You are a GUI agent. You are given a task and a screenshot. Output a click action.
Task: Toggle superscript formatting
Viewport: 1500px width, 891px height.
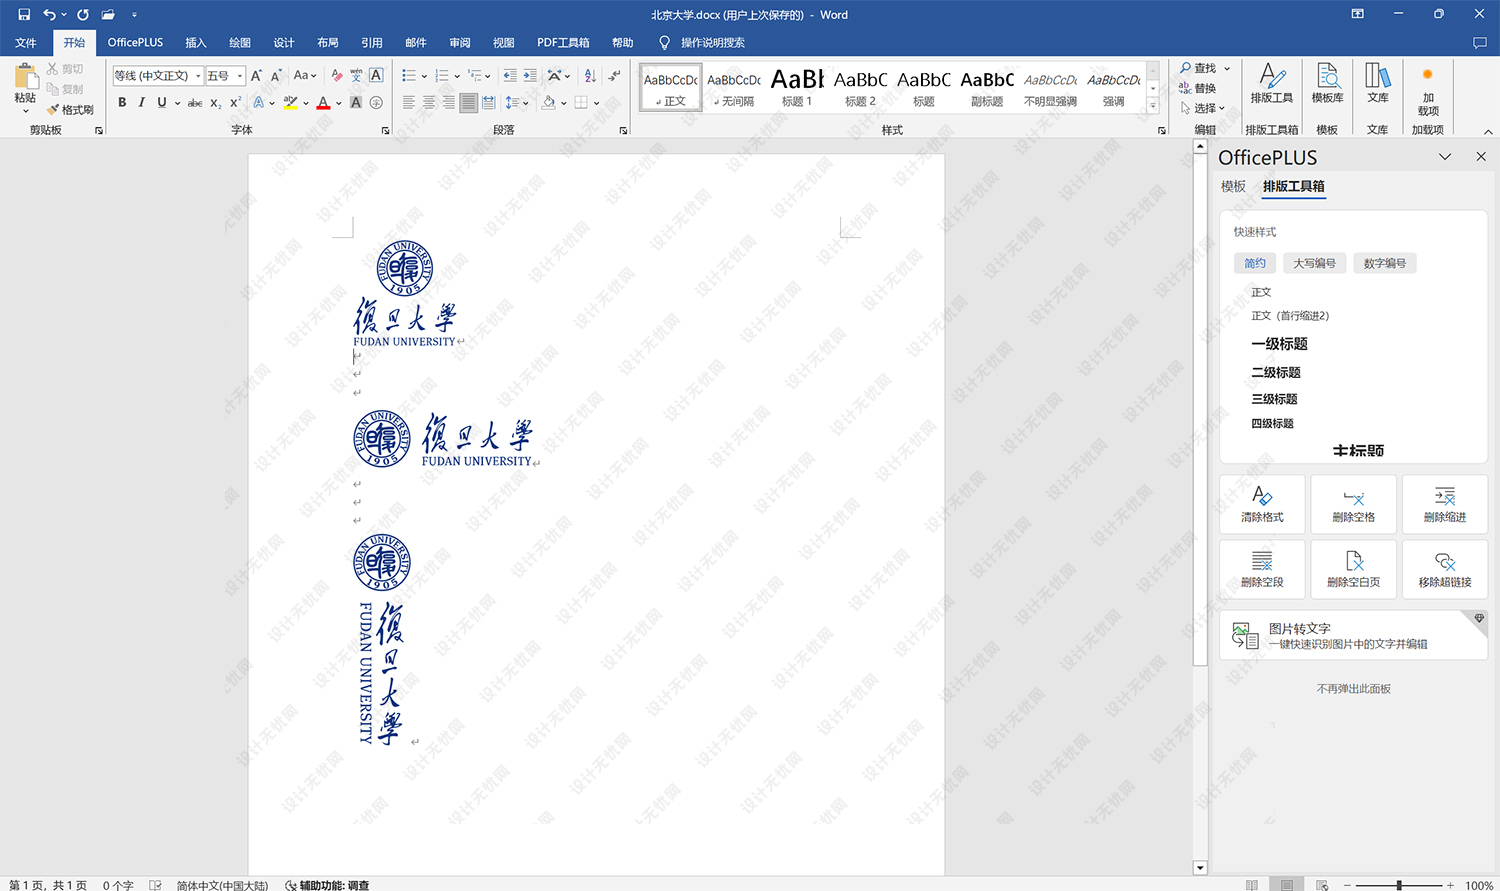[x=235, y=102]
